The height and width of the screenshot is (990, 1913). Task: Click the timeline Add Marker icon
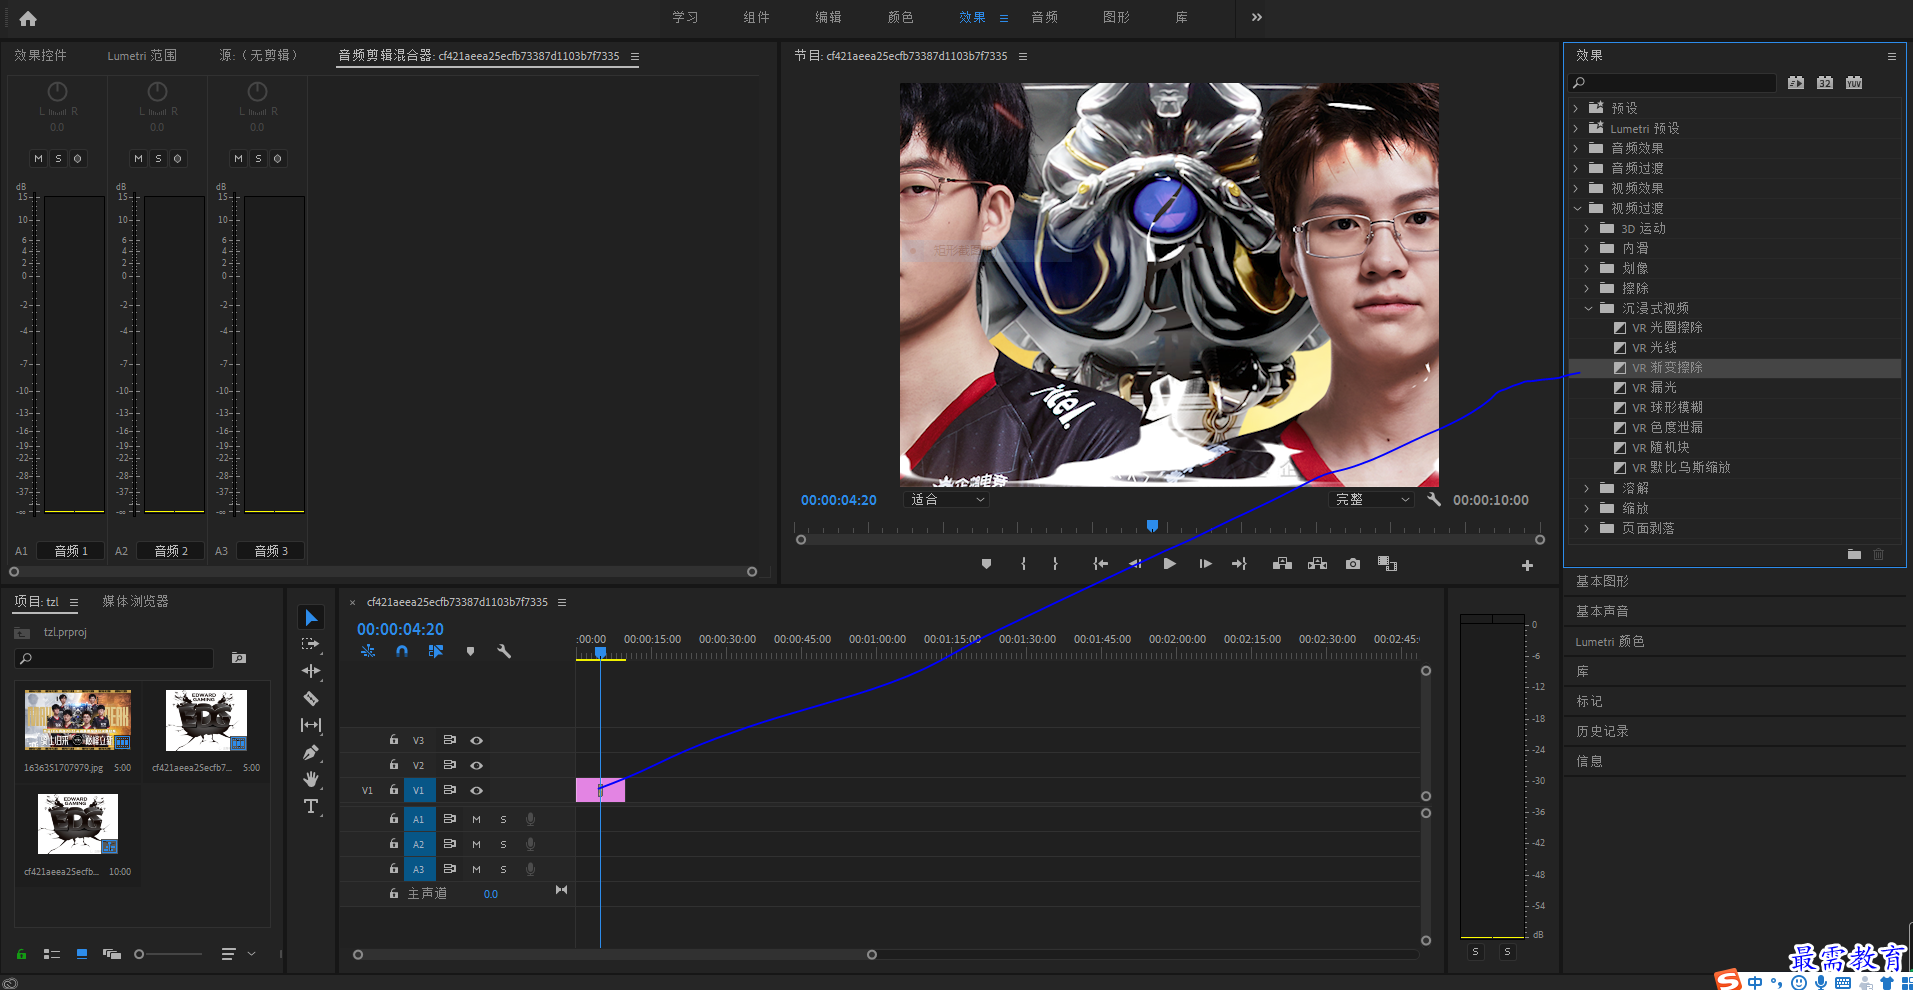[x=470, y=651]
